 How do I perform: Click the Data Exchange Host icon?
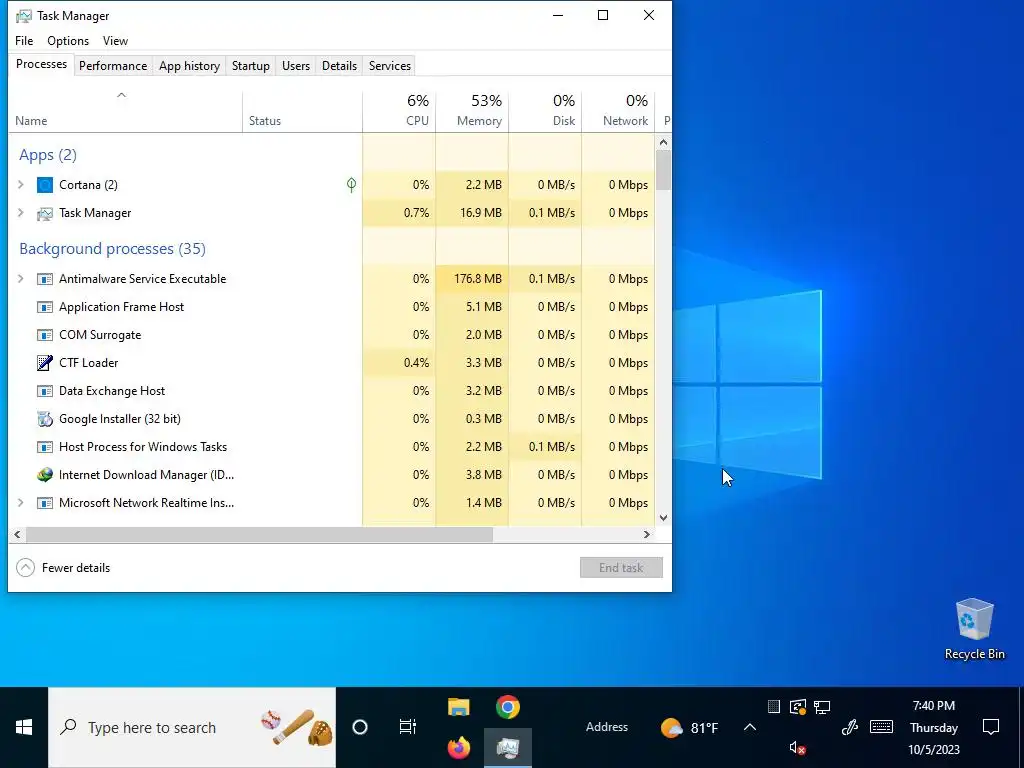(44, 391)
